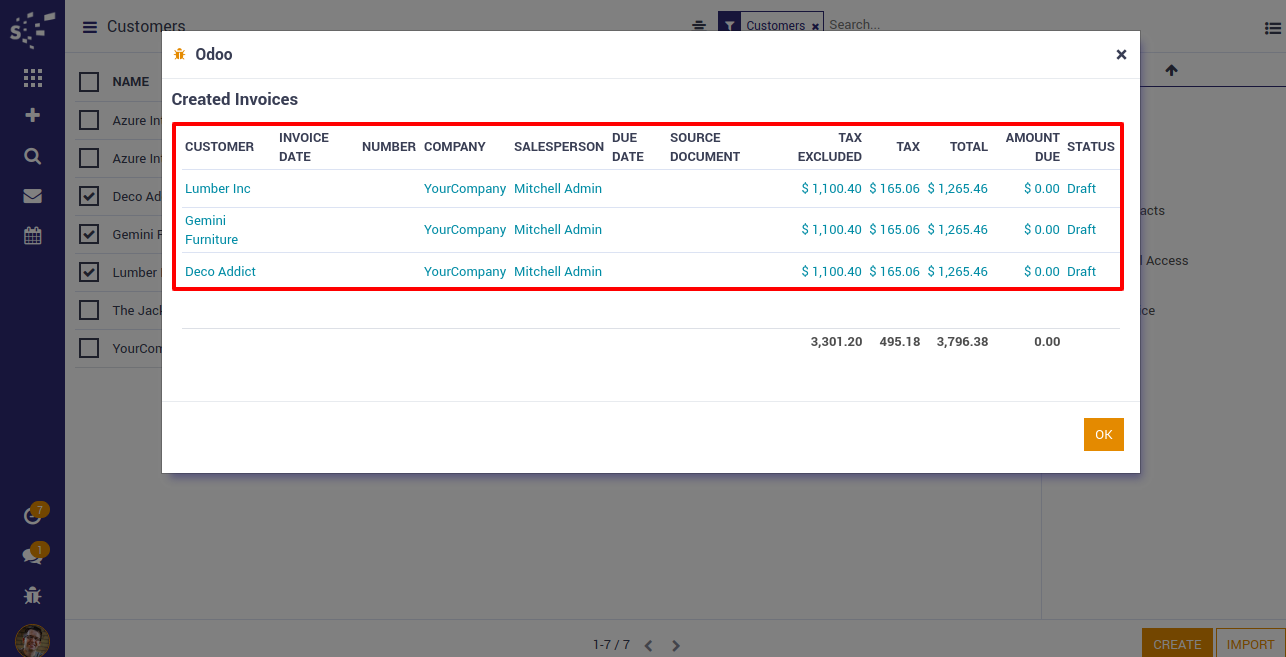This screenshot has width=1286, height=657.
Task: Click Draft status in Deco Addict row
Action: pyautogui.click(x=1081, y=272)
